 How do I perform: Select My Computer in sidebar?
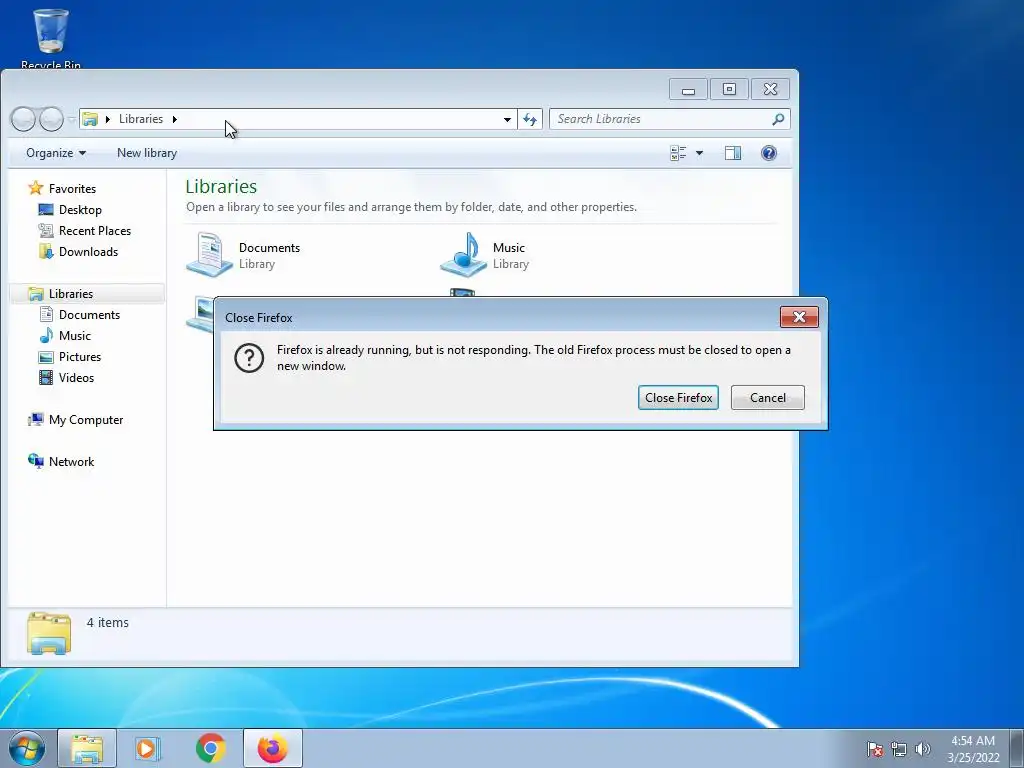point(75,420)
